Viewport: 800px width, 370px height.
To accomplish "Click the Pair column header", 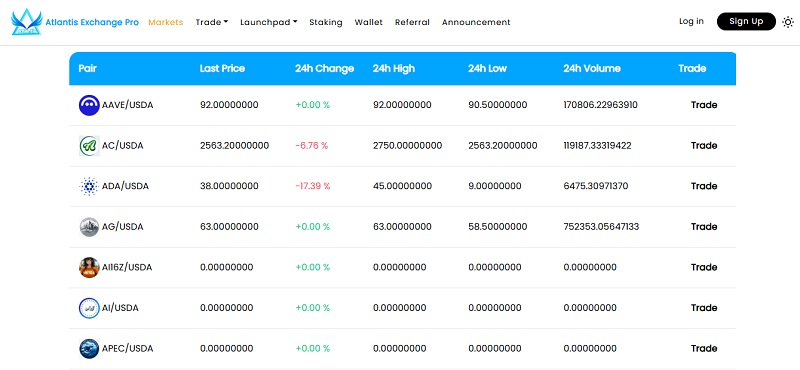I will [x=87, y=68].
